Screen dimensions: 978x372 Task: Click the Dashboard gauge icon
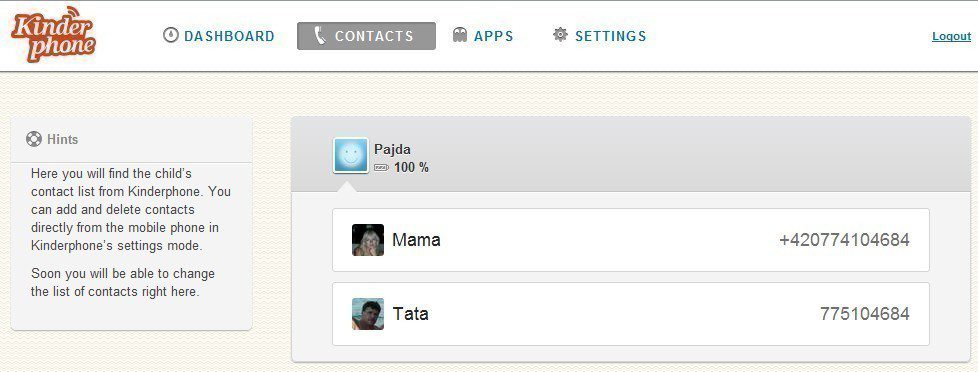click(170, 35)
